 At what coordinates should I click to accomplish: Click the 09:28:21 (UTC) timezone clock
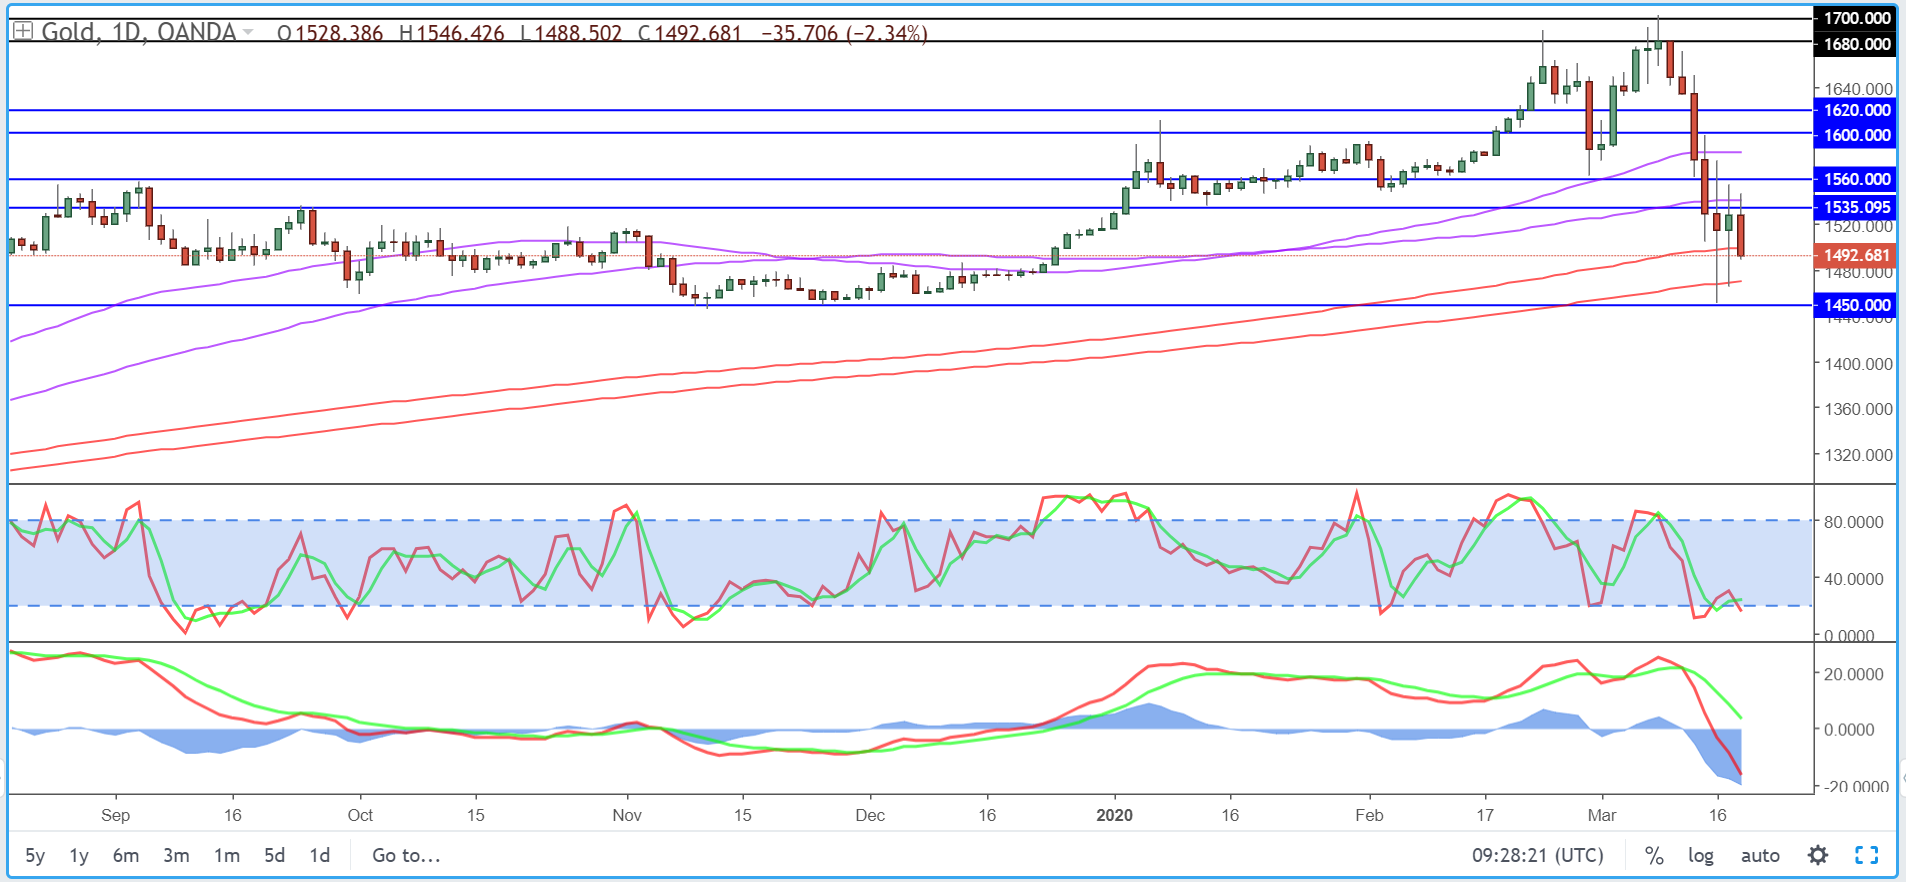coord(1537,855)
